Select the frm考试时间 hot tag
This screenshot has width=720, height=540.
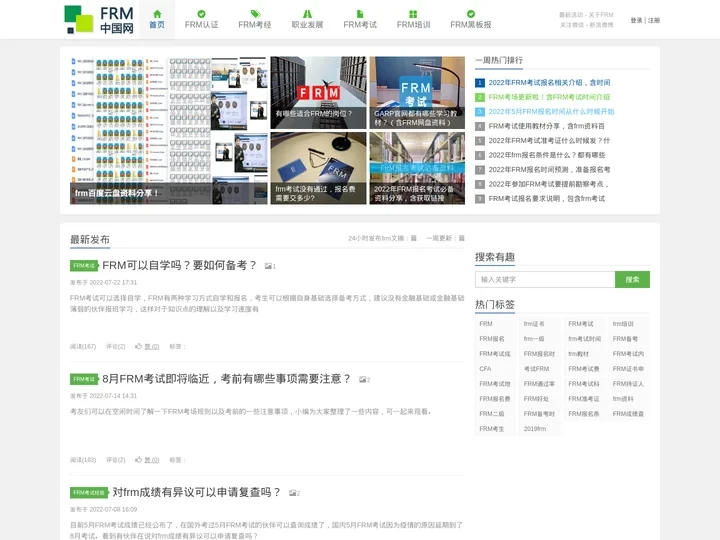pyautogui.click(x=585, y=339)
